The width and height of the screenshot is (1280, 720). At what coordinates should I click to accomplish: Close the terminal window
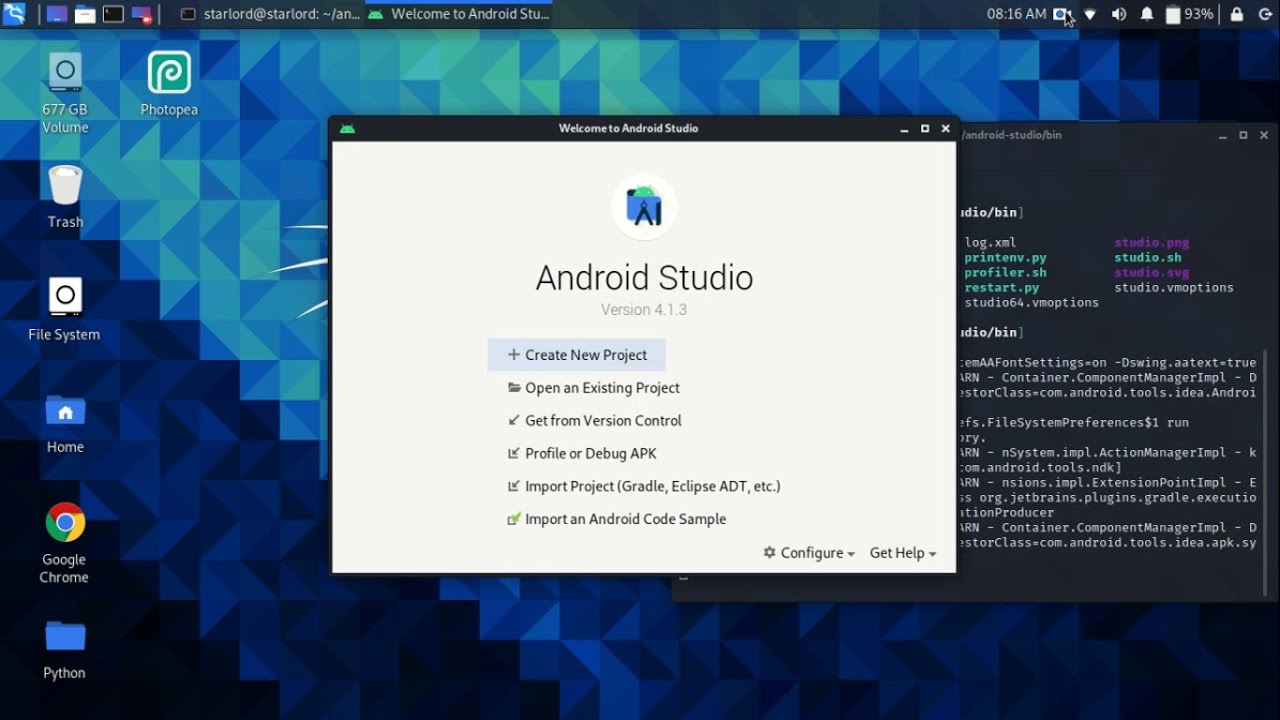(x=1264, y=135)
